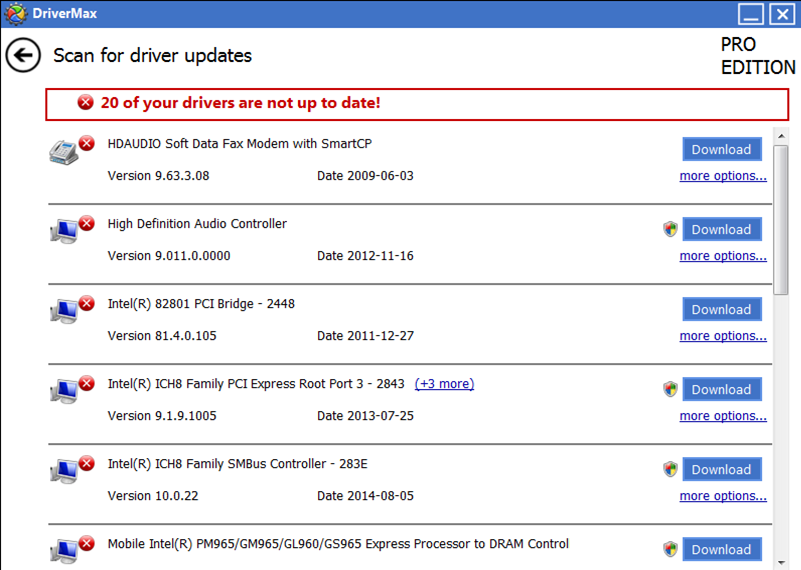Click '20 of your drivers are not up to date!' text
The image size is (801, 570).
click(240, 103)
